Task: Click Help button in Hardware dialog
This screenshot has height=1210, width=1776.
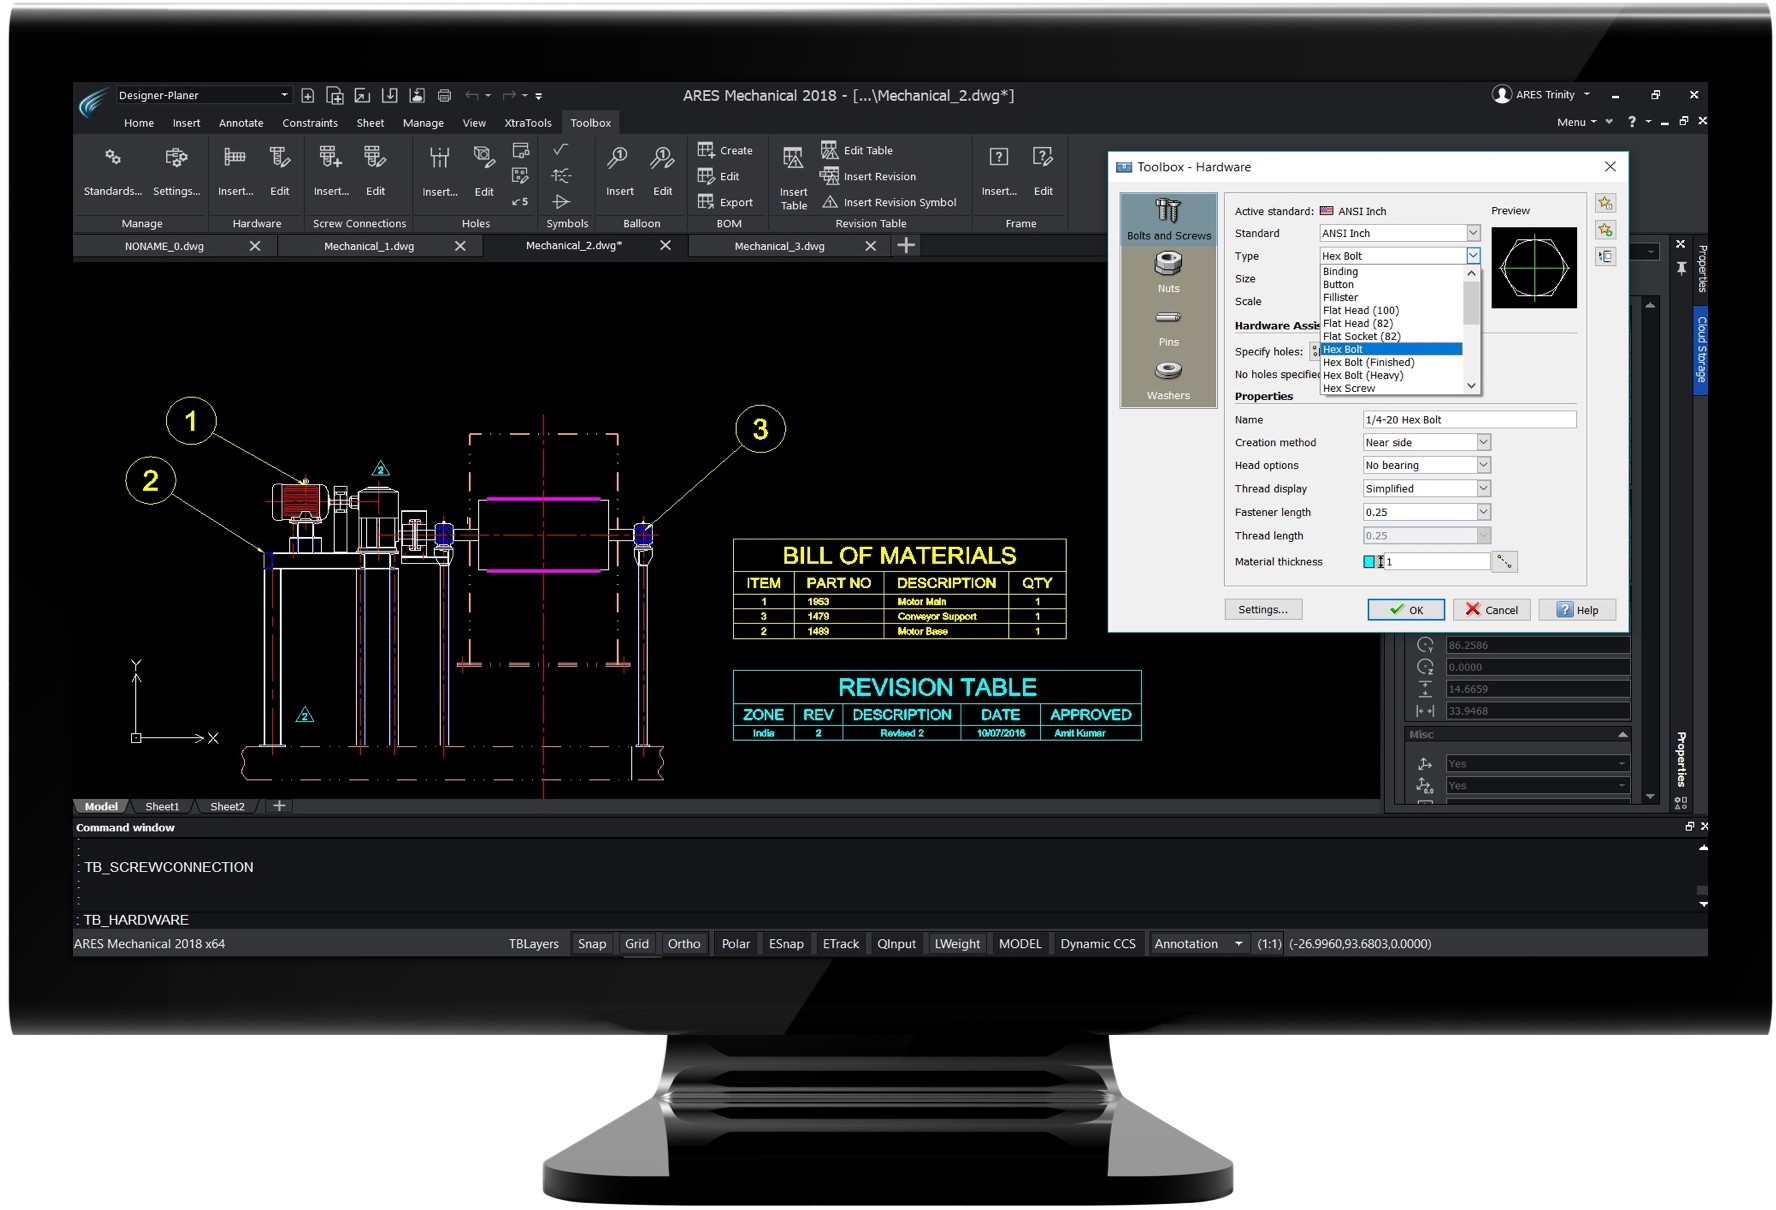Action: point(1577,610)
